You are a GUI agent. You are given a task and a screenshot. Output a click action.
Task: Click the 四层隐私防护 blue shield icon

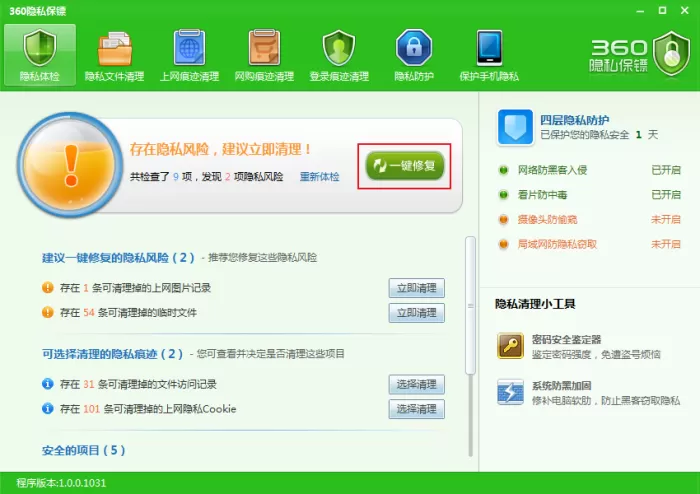pyautogui.click(x=515, y=127)
